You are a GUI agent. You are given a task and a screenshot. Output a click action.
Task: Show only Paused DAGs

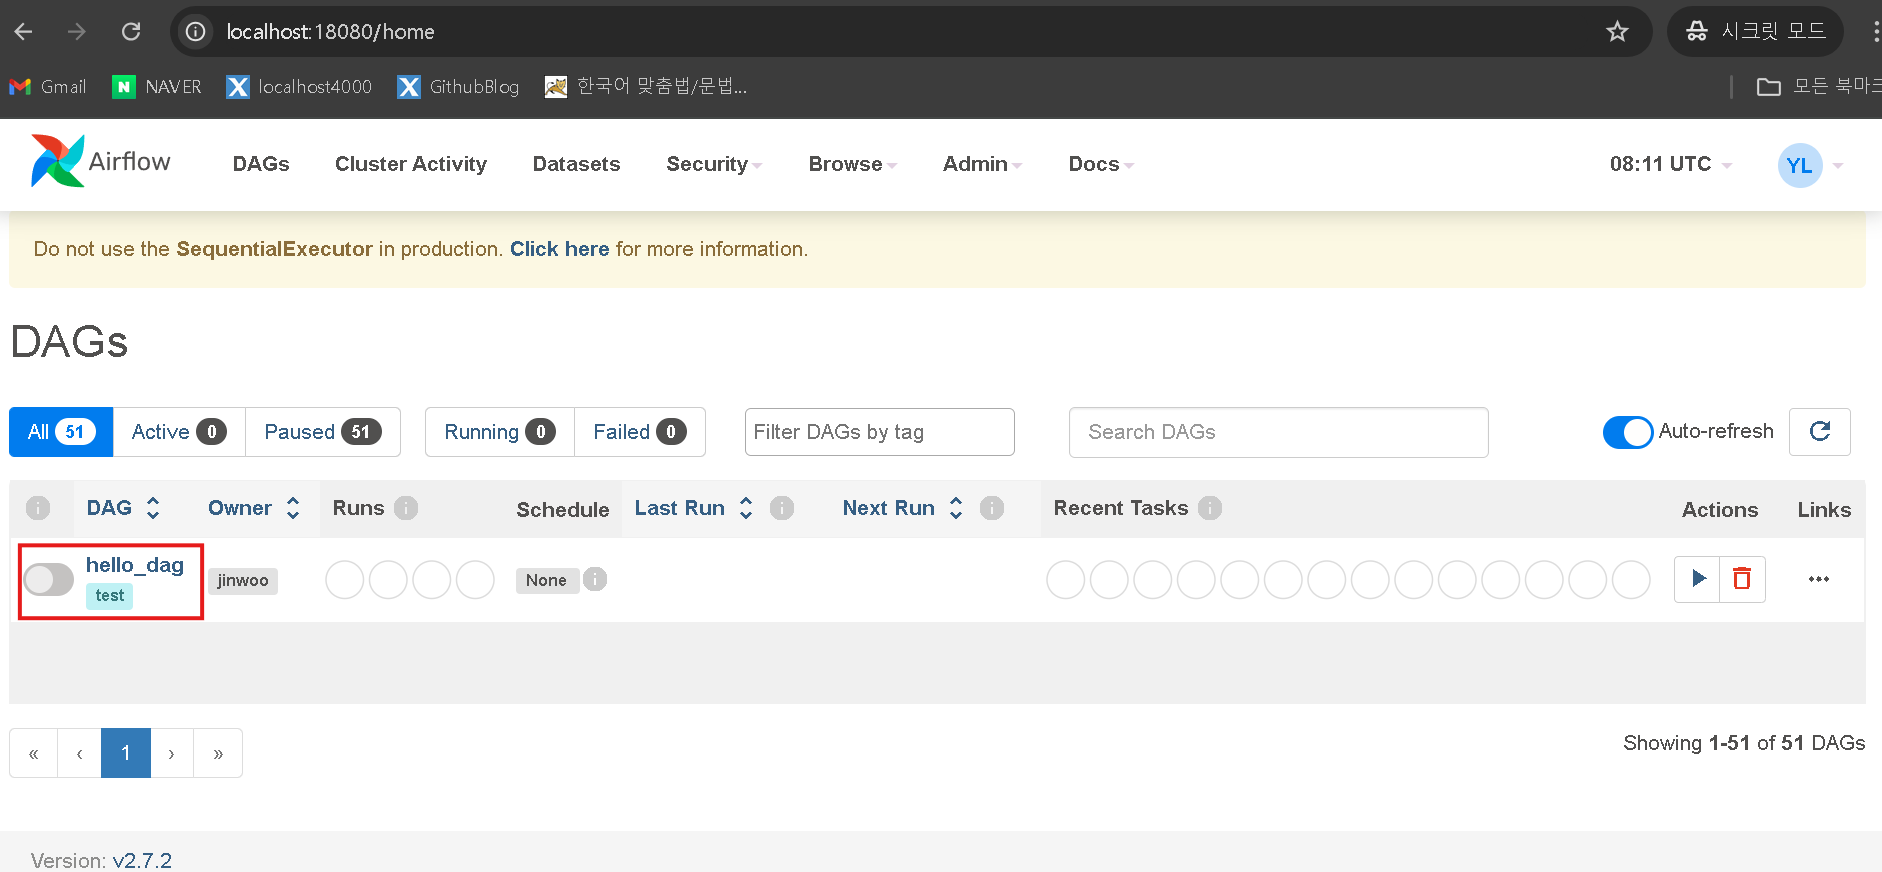(322, 432)
